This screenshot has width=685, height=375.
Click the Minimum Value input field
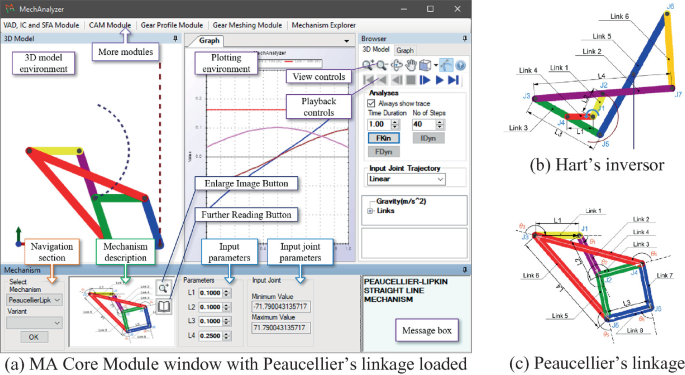coord(281,306)
